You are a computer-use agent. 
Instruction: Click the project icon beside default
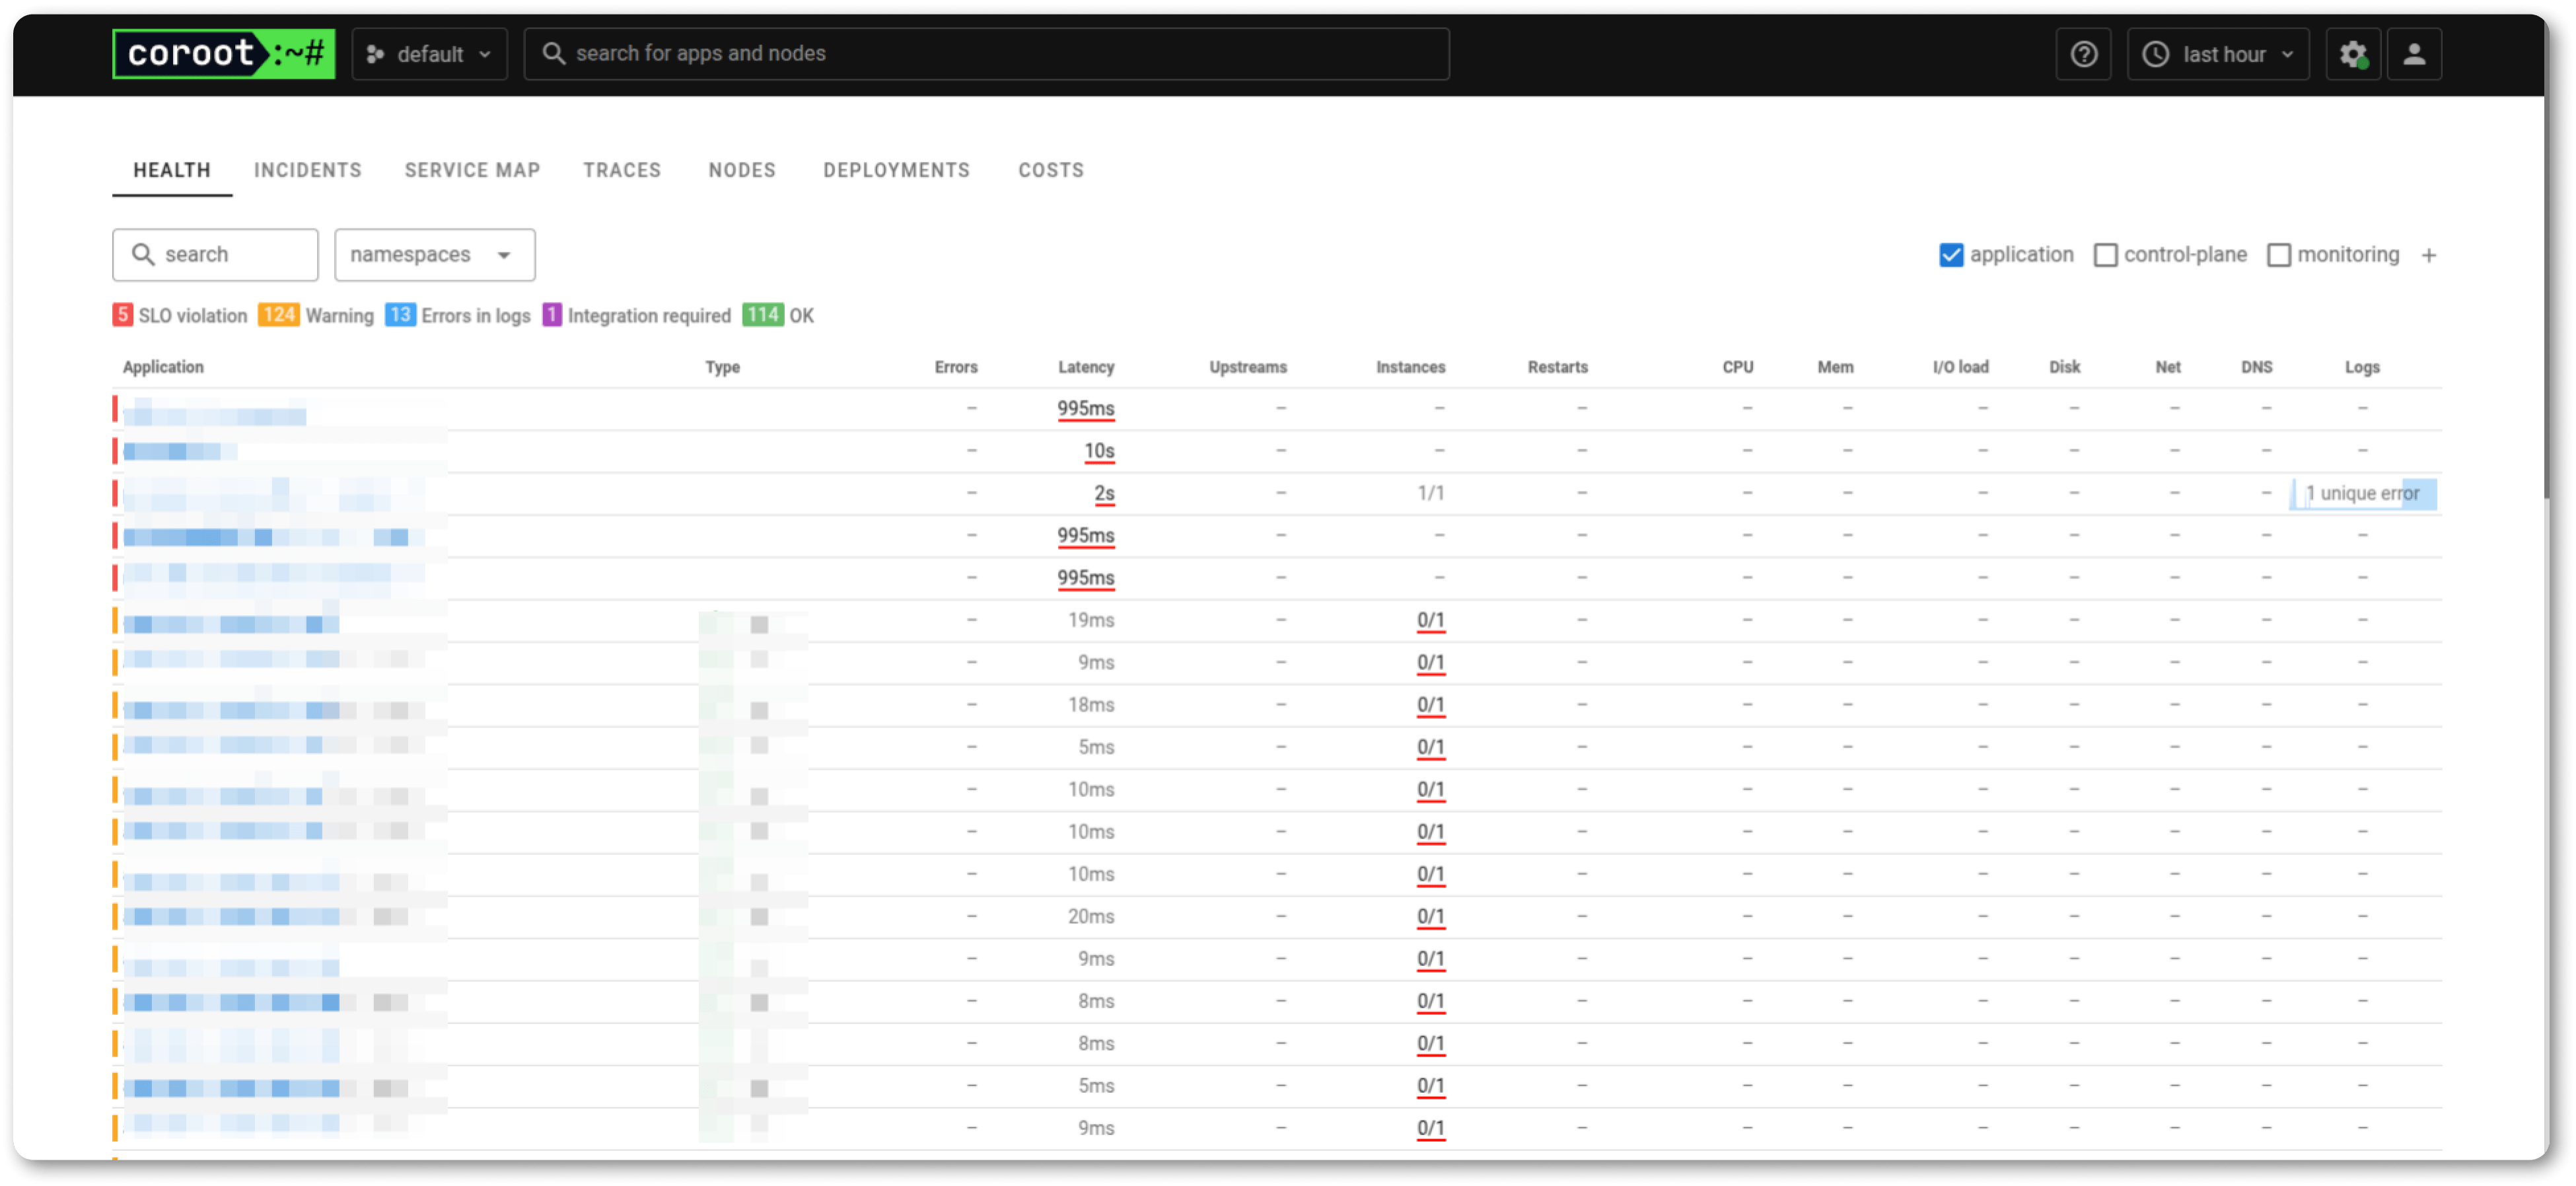tap(375, 54)
